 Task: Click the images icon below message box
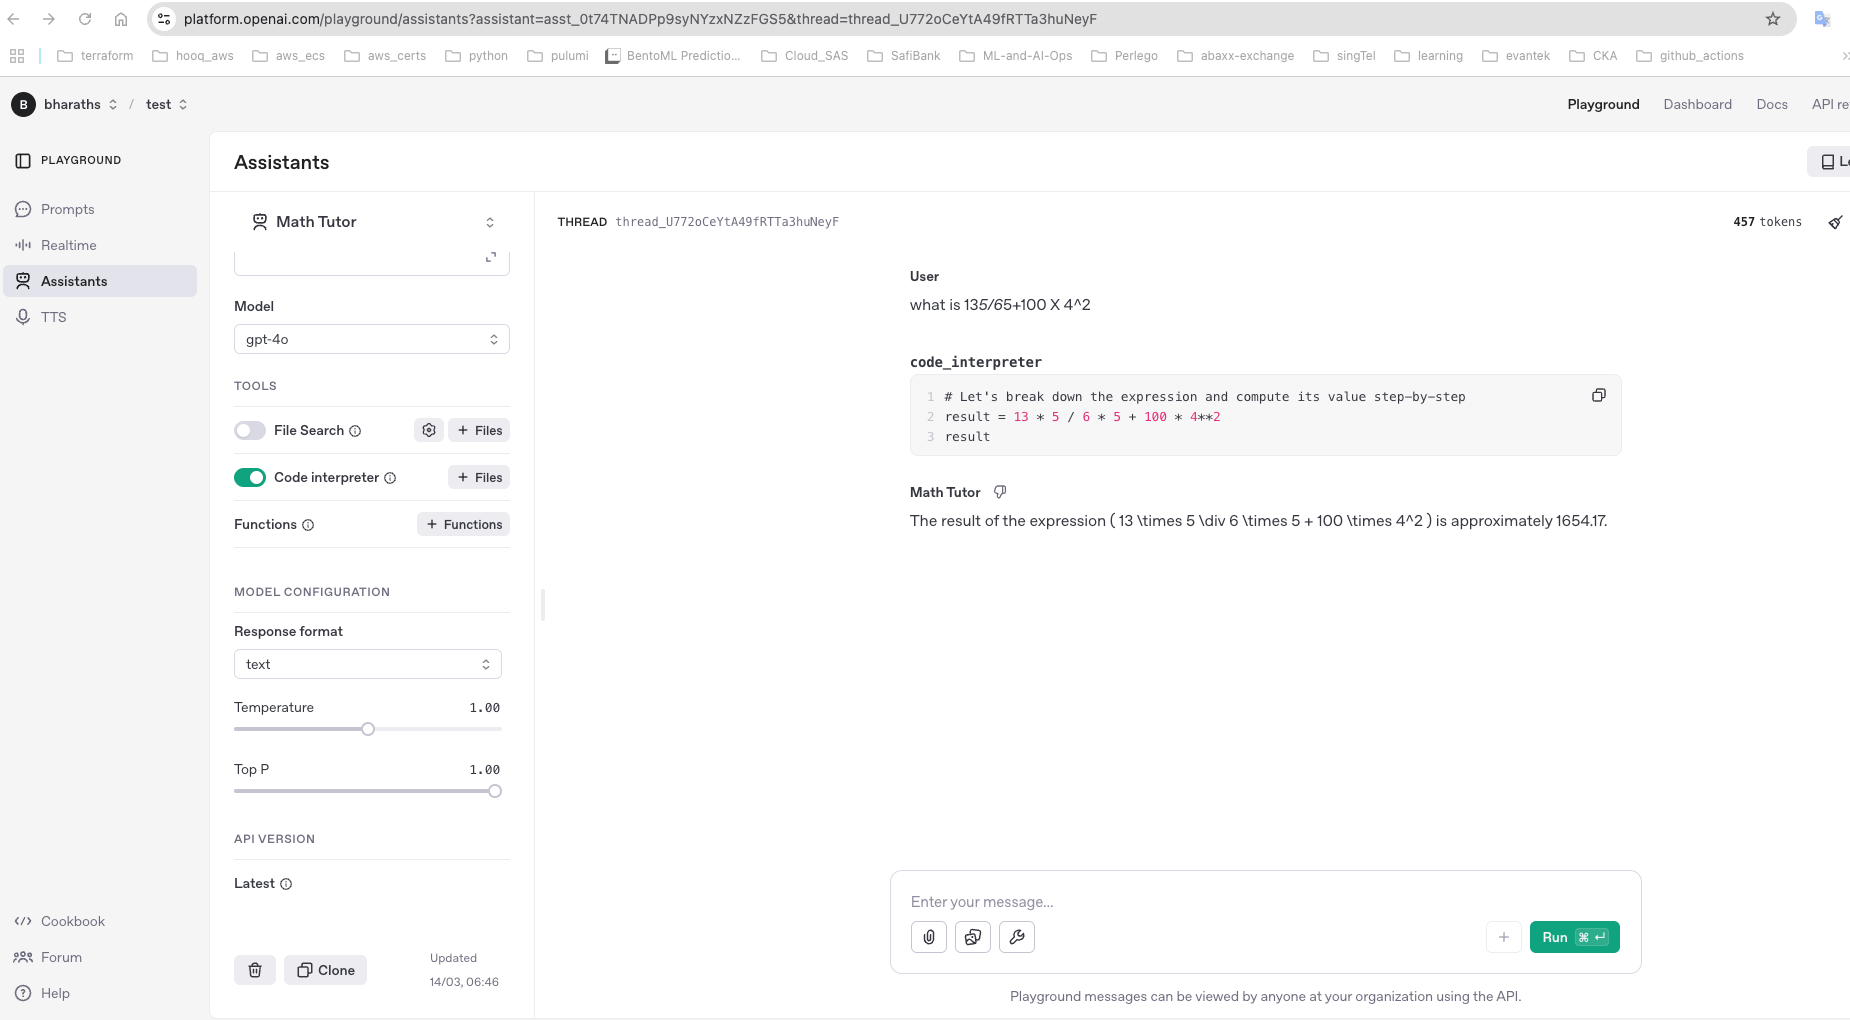[x=973, y=937]
